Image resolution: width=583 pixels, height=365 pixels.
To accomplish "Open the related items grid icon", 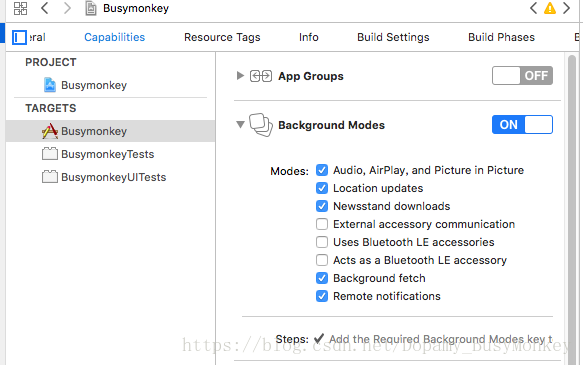I will point(20,8).
